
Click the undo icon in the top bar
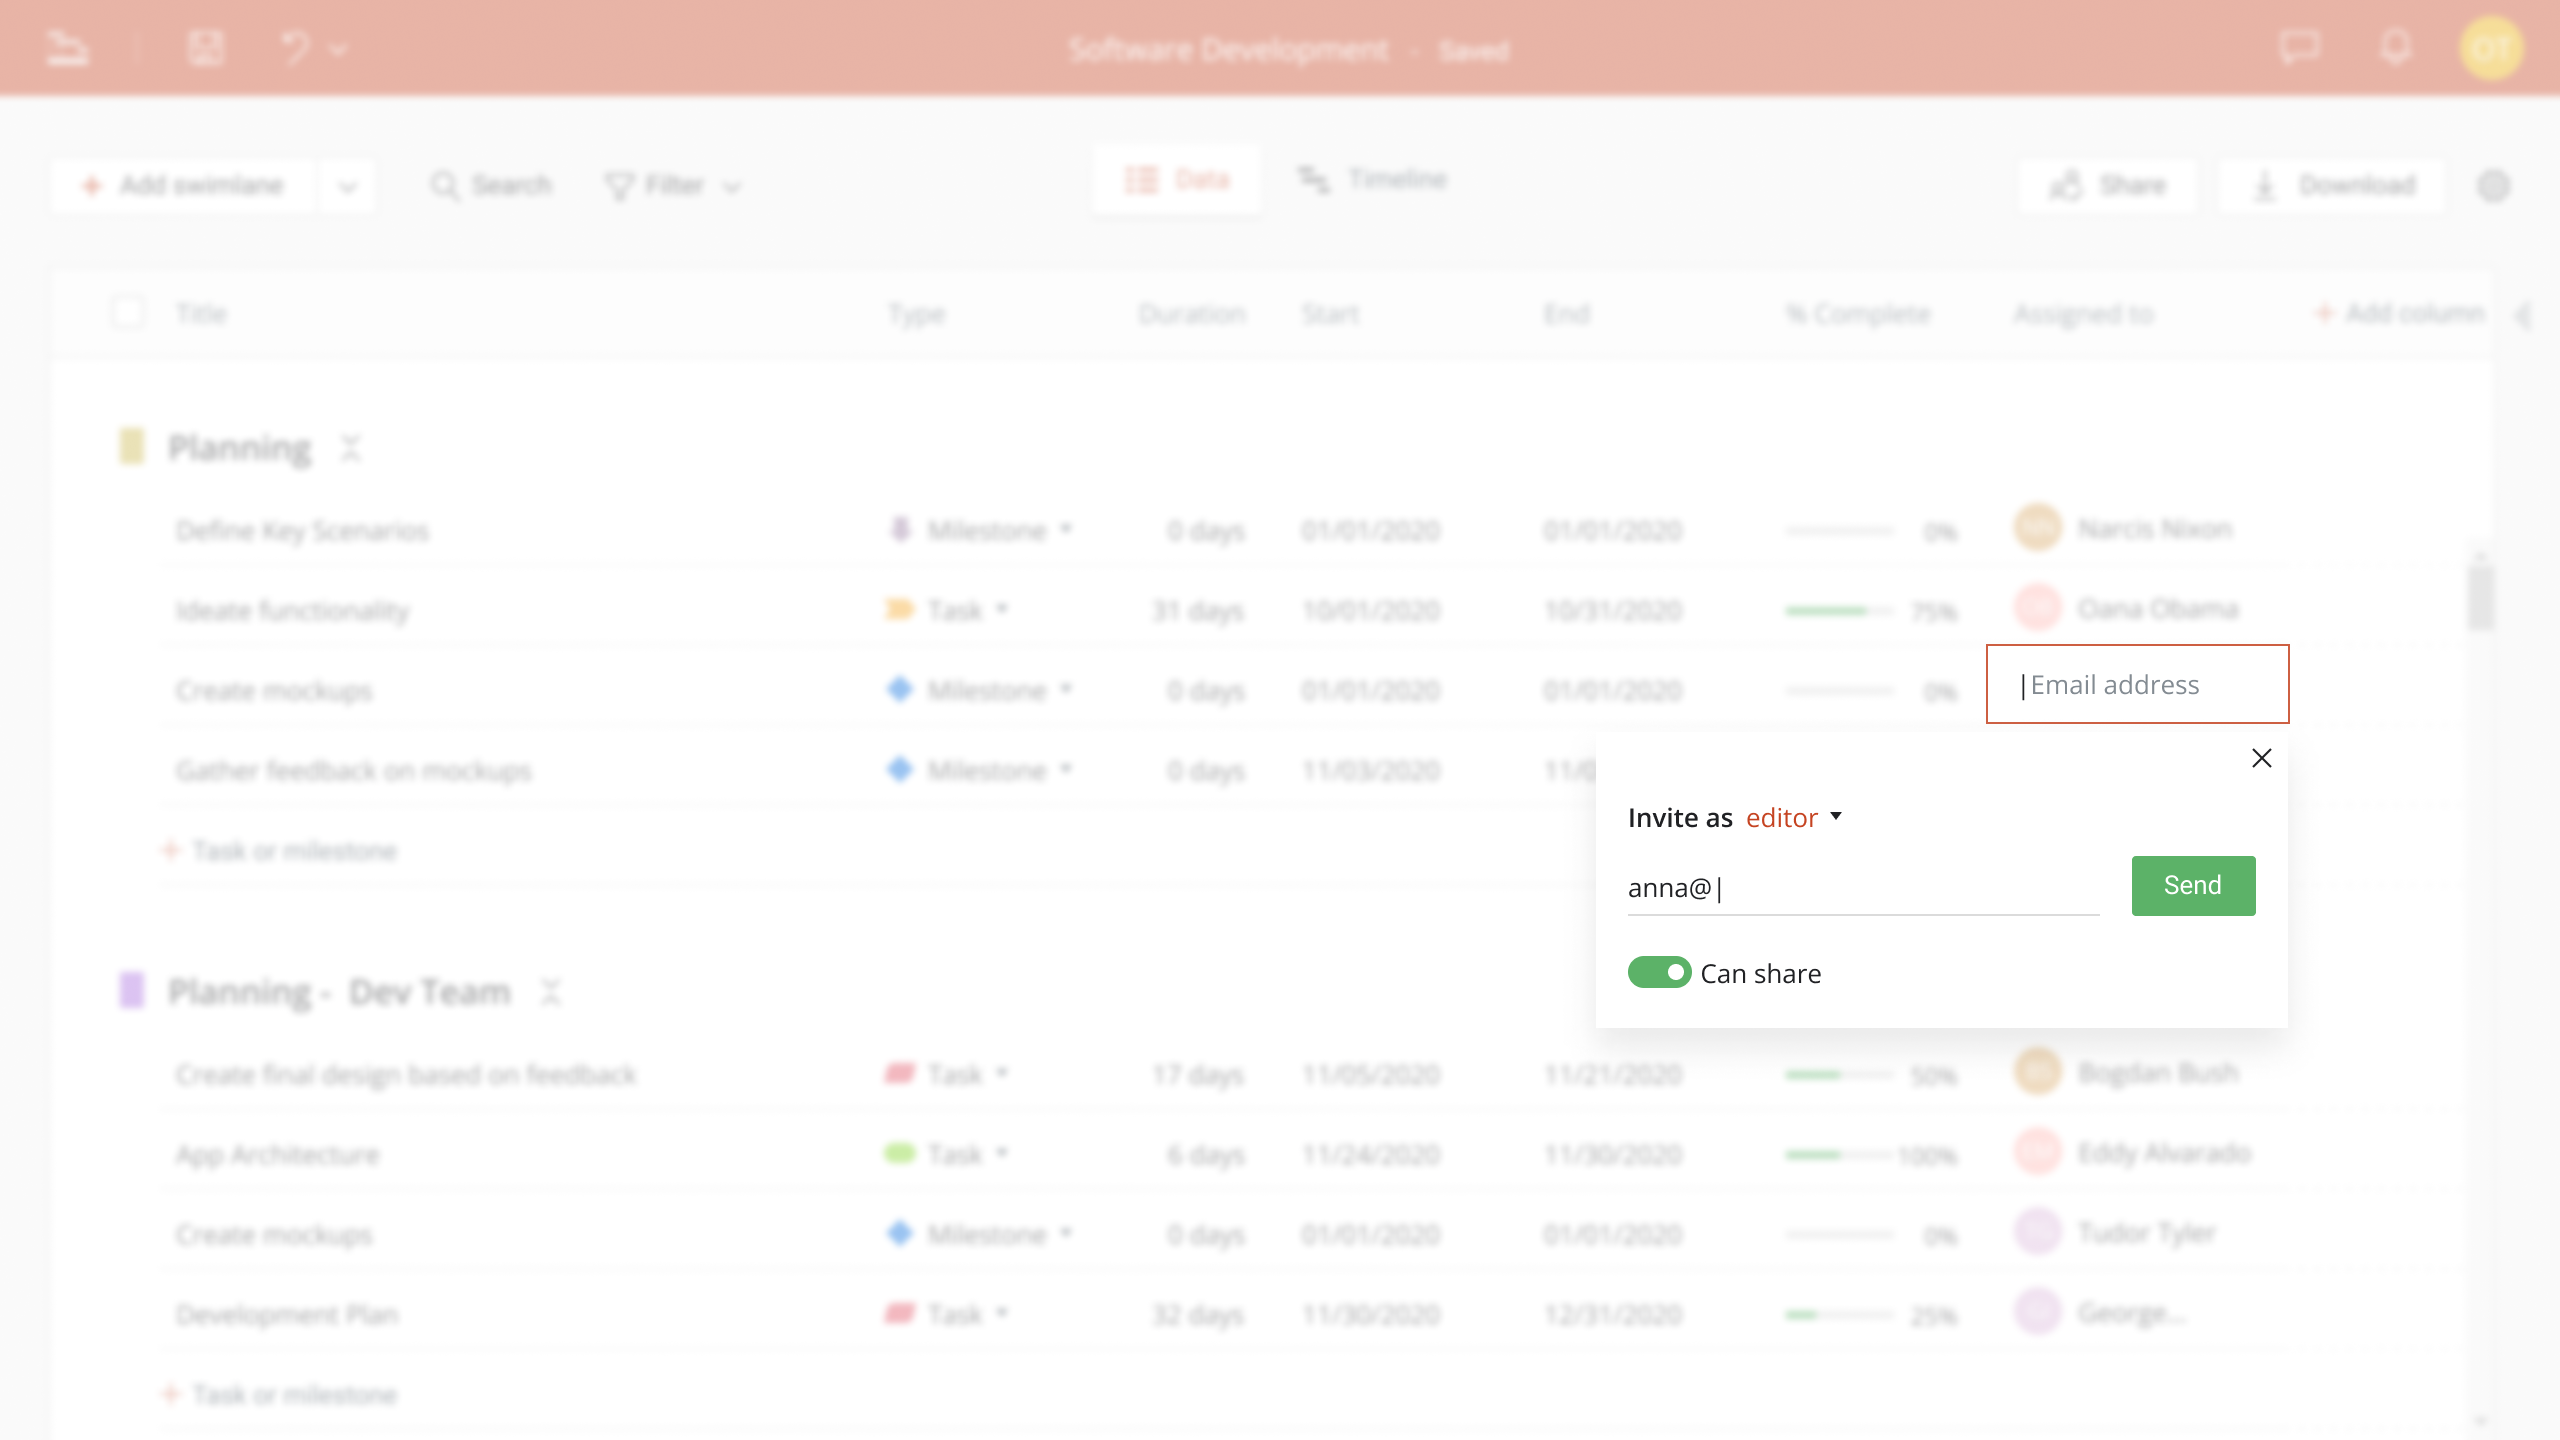tap(293, 47)
